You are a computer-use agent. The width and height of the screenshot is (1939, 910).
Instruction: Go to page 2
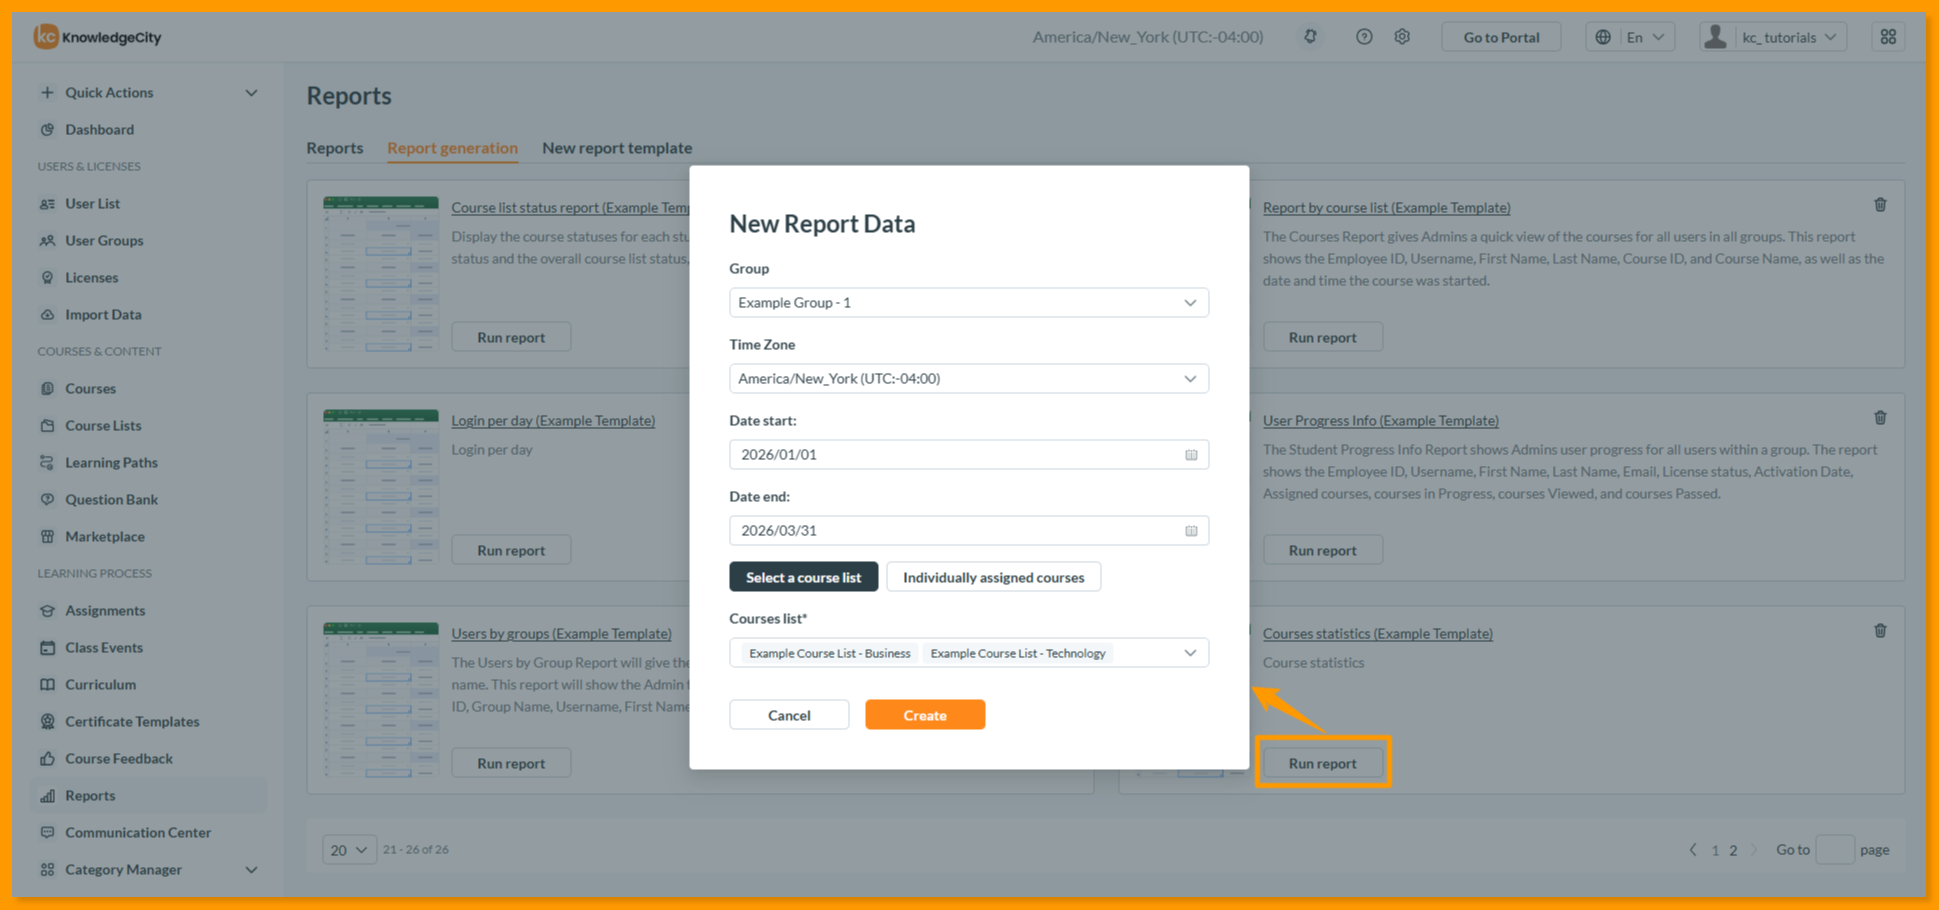pyautogui.click(x=1733, y=850)
